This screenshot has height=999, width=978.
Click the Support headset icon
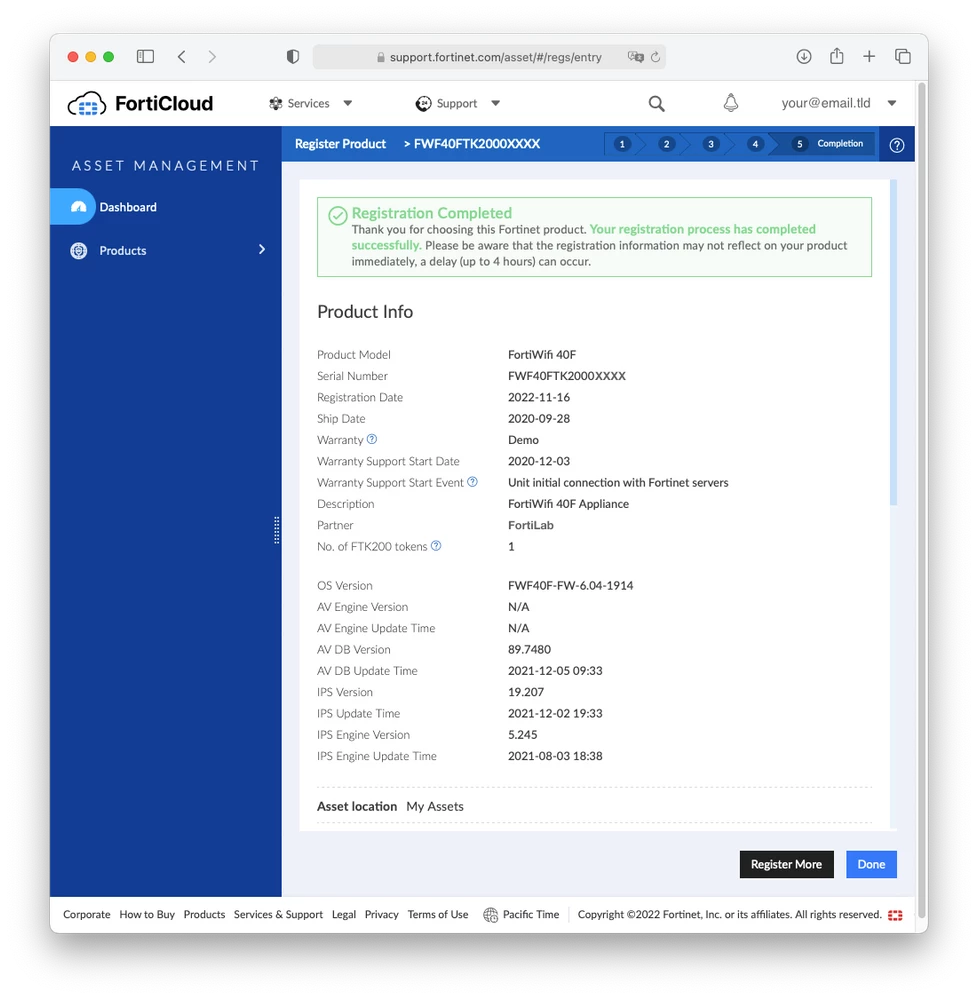[x=423, y=103]
